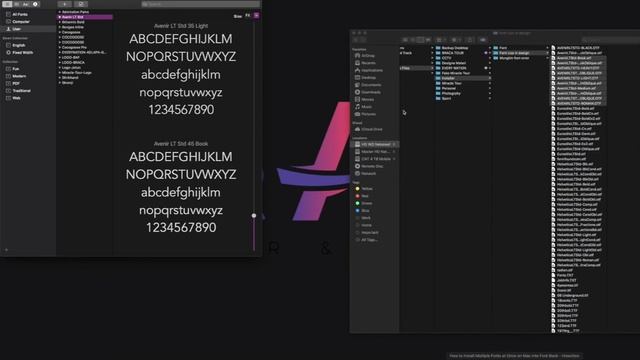The width and height of the screenshot is (640, 360).
Task: Open Downloads in Finder sidebar
Action: click(x=367, y=92)
